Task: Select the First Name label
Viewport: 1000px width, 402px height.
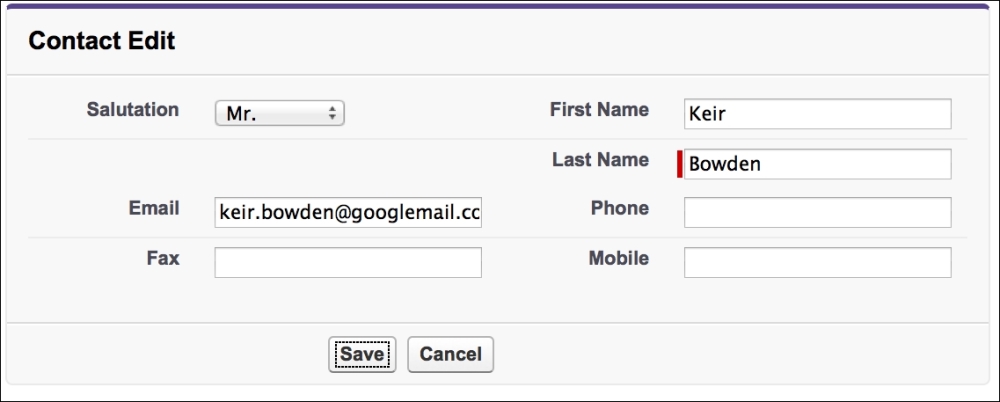Action: click(x=599, y=109)
